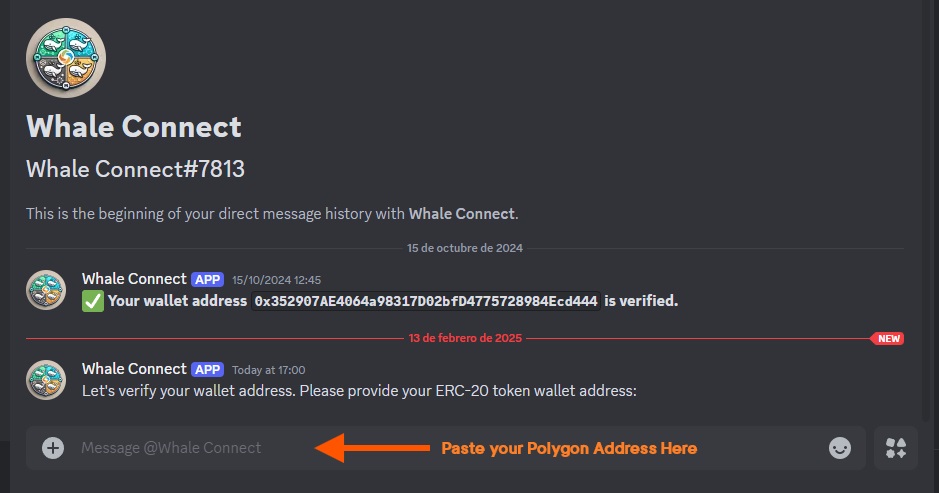Click the plus attachment button in message bar
Screen dimensions: 939x493
(x=53, y=448)
